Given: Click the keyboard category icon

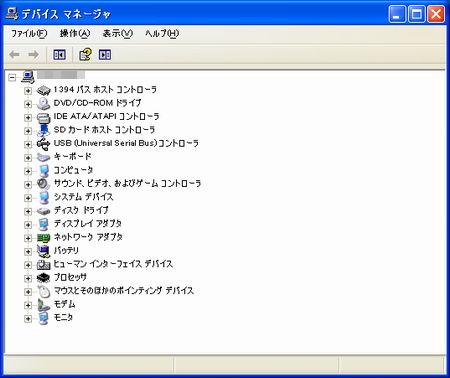Looking at the screenshot, I should coord(43,157).
